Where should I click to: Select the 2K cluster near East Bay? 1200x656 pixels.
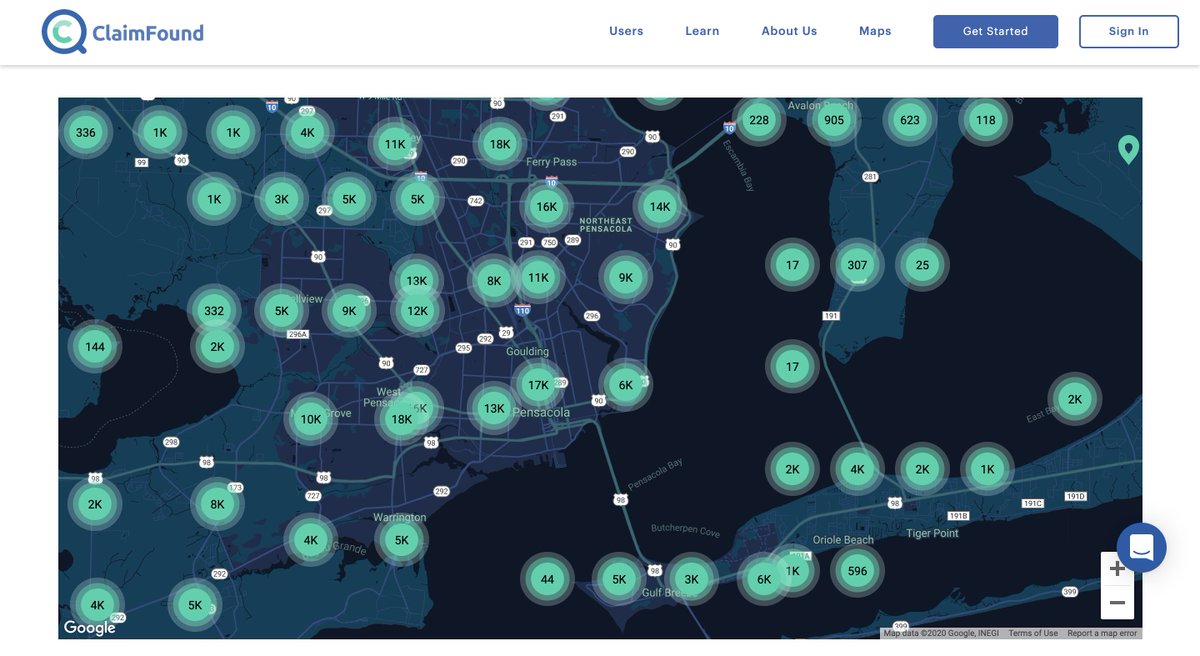tap(1075, 399)
